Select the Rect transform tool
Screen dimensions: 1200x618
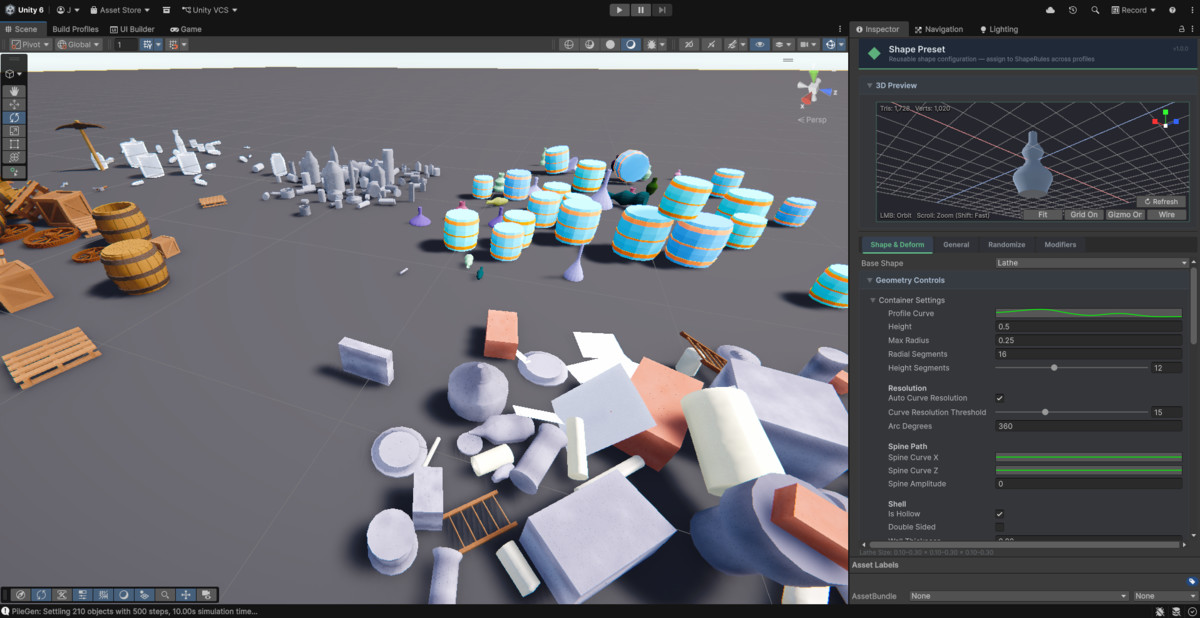15,144
